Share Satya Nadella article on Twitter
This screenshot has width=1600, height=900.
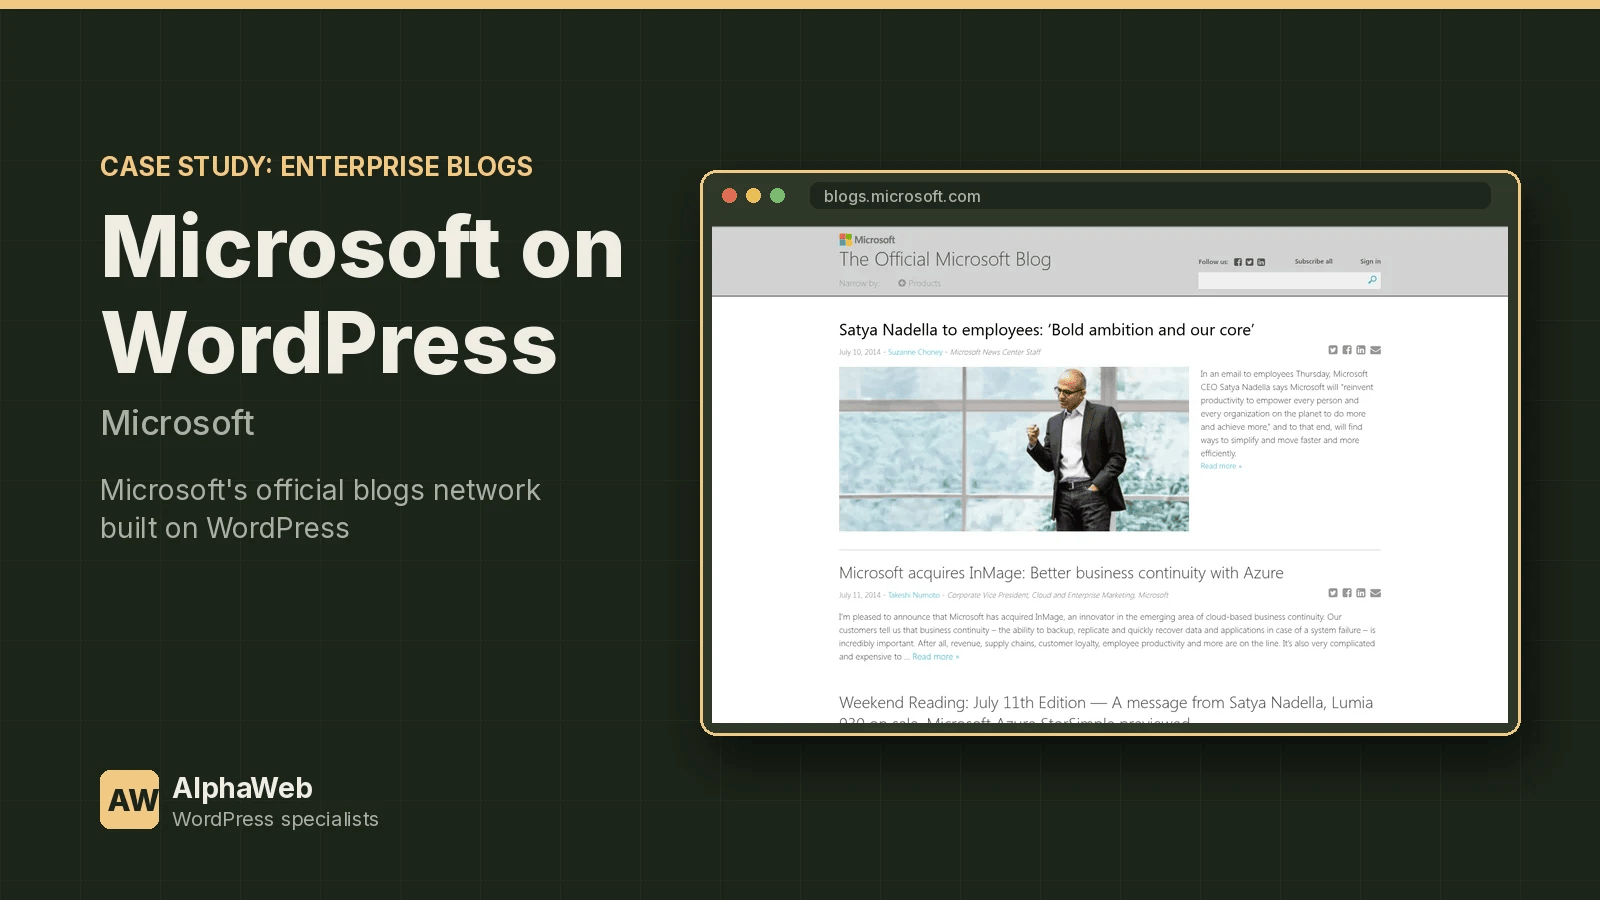point(1333,350)
